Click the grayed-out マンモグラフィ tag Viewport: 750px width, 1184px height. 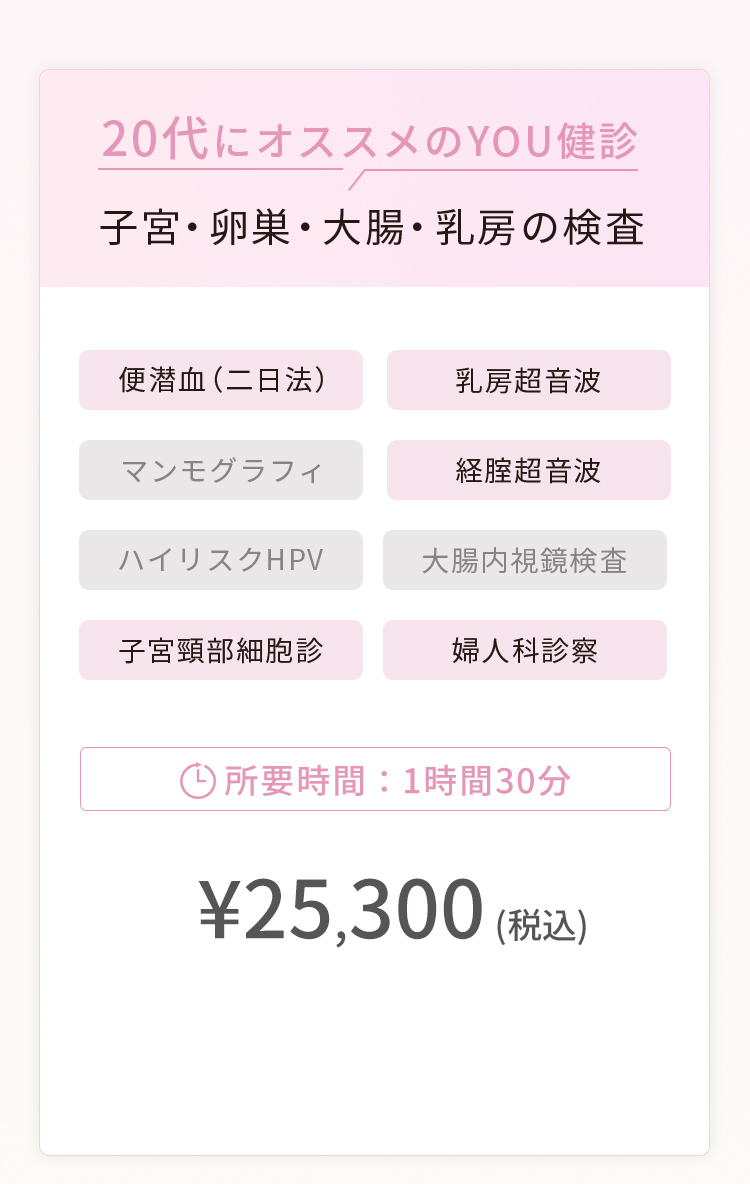221,470
